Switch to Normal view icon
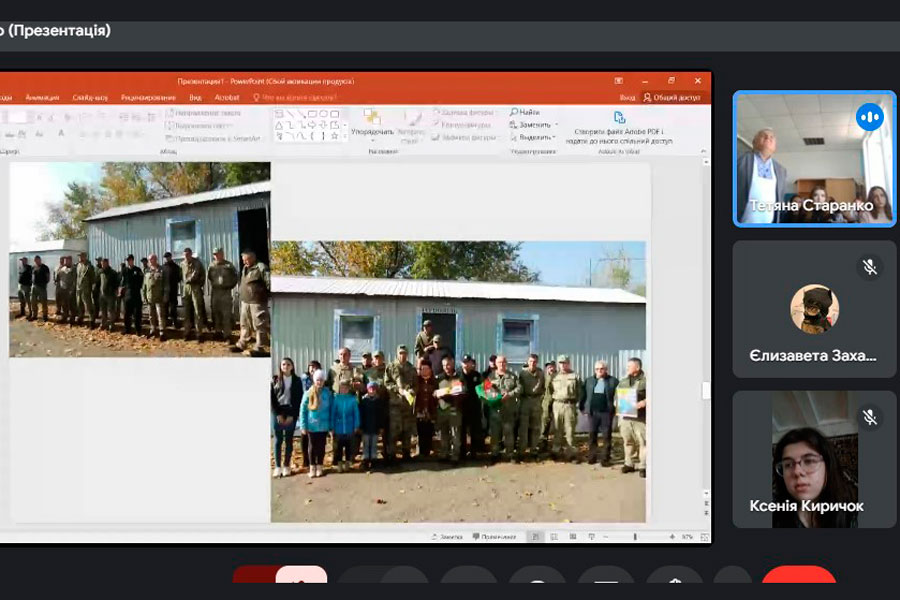 pyautogui.click(x=536, y=537)
